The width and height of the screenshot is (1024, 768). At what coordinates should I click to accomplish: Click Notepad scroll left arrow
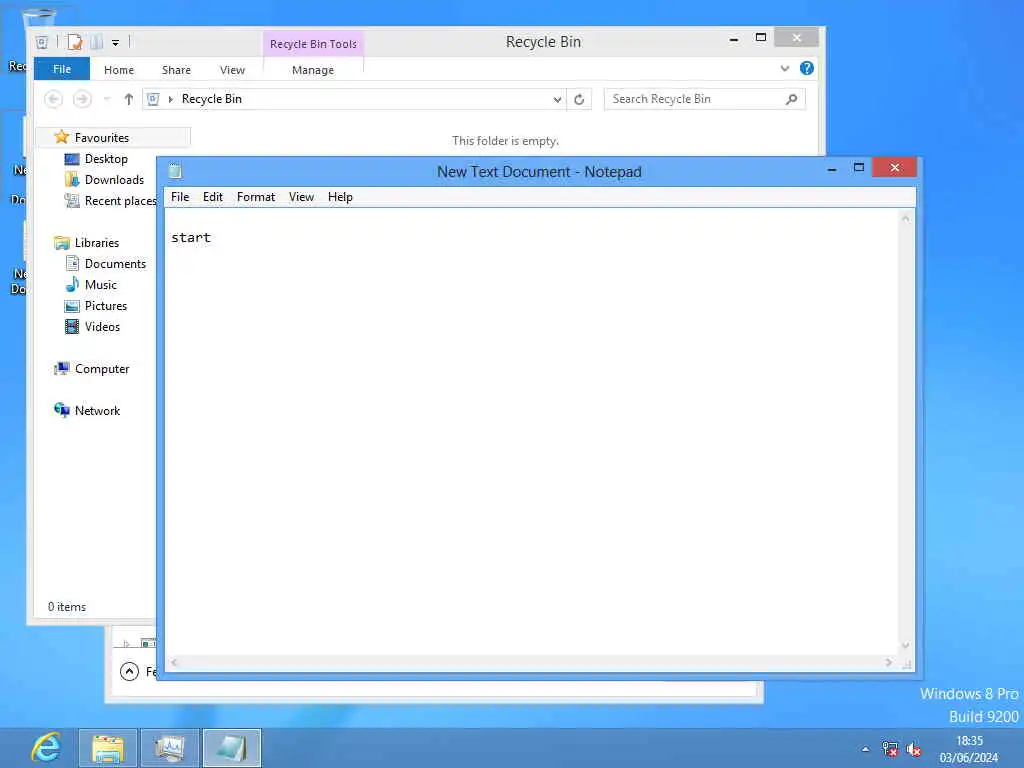(x=174, y=662)
